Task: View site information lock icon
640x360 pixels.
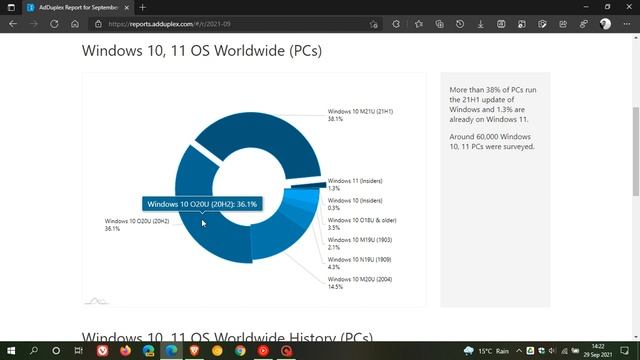Action: [98, 24]
